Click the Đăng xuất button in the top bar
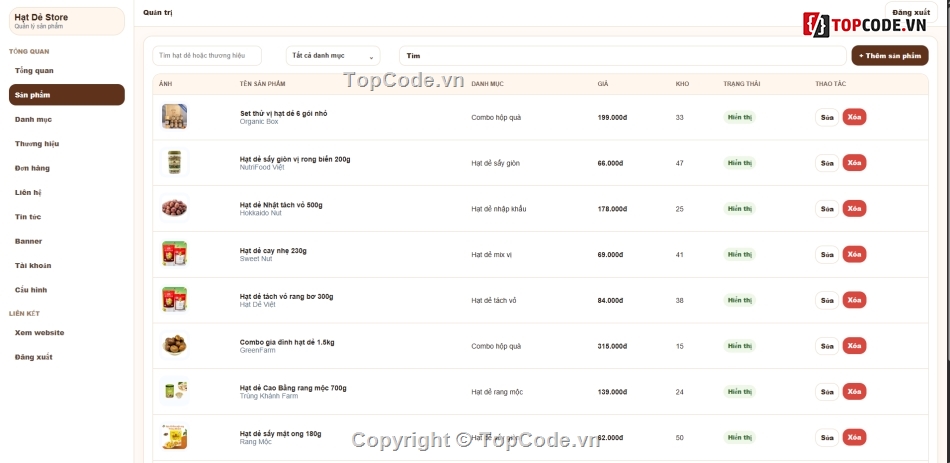The image size is (950, 463). pyautogui.click(x=911, y=13)
